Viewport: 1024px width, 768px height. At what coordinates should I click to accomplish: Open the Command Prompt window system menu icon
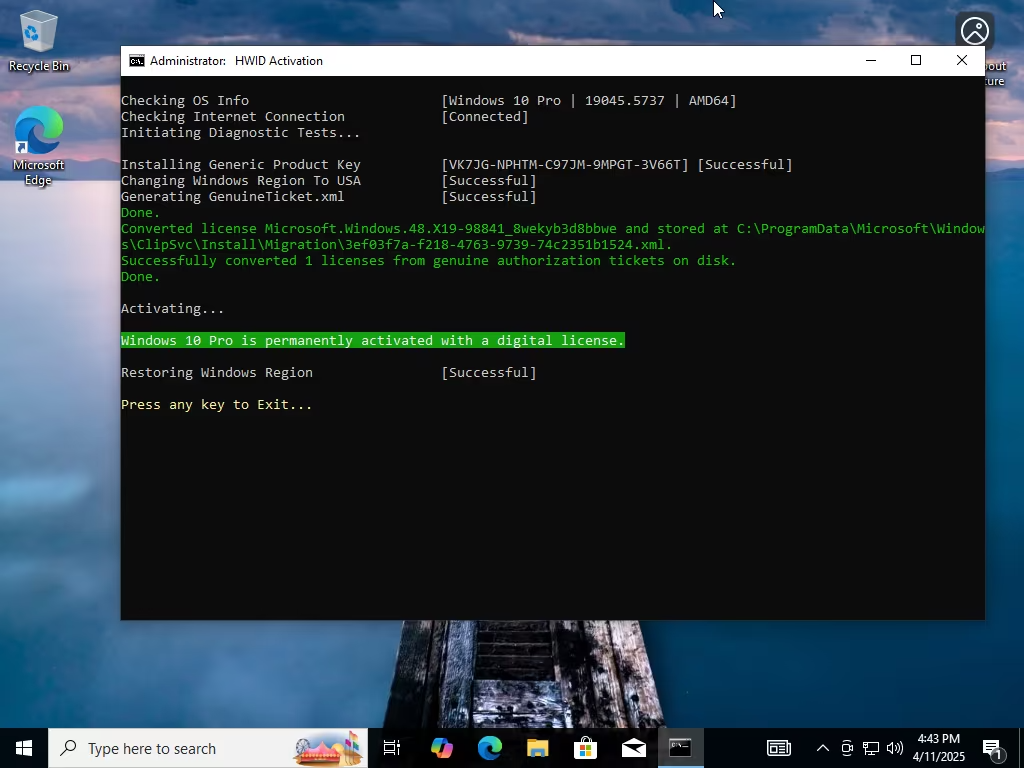(136, 61)
